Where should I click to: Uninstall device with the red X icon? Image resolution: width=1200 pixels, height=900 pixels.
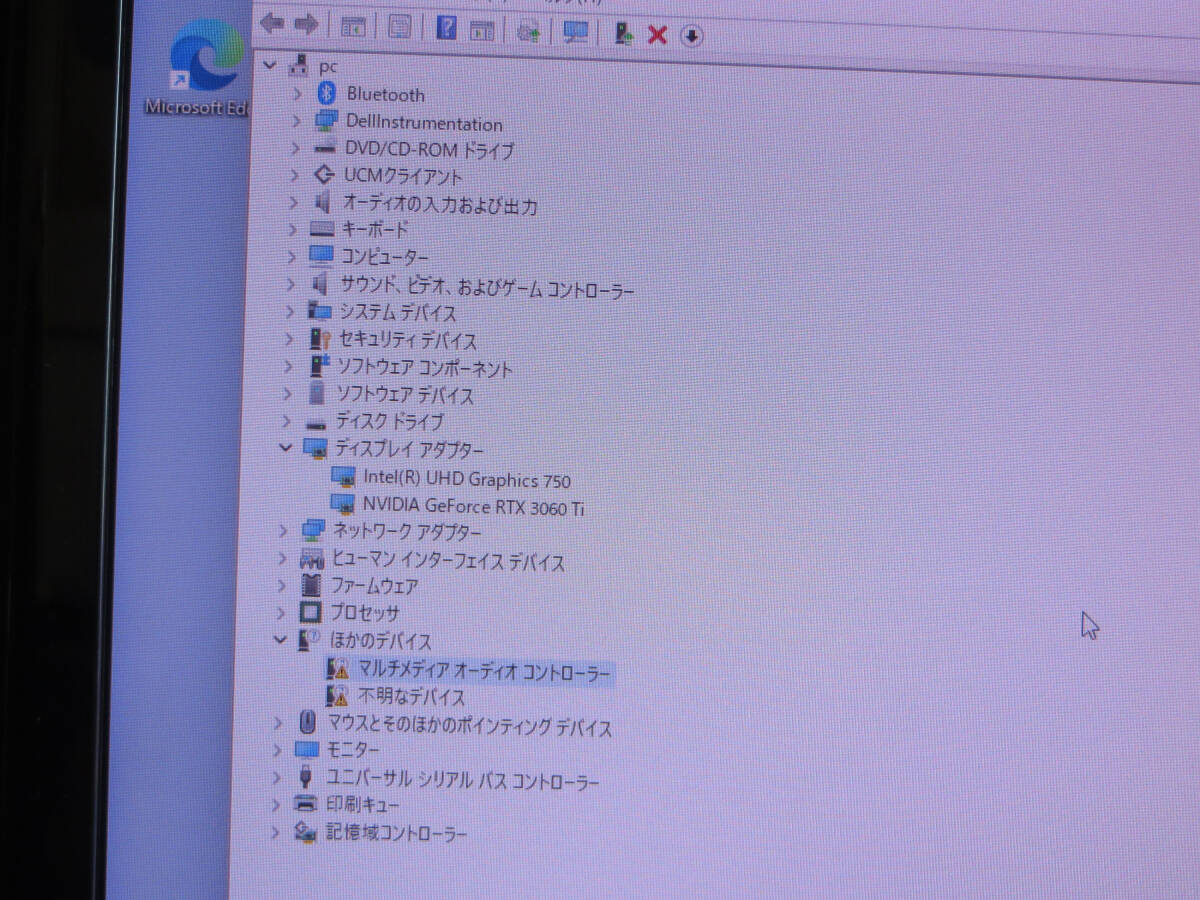(657, 35)
